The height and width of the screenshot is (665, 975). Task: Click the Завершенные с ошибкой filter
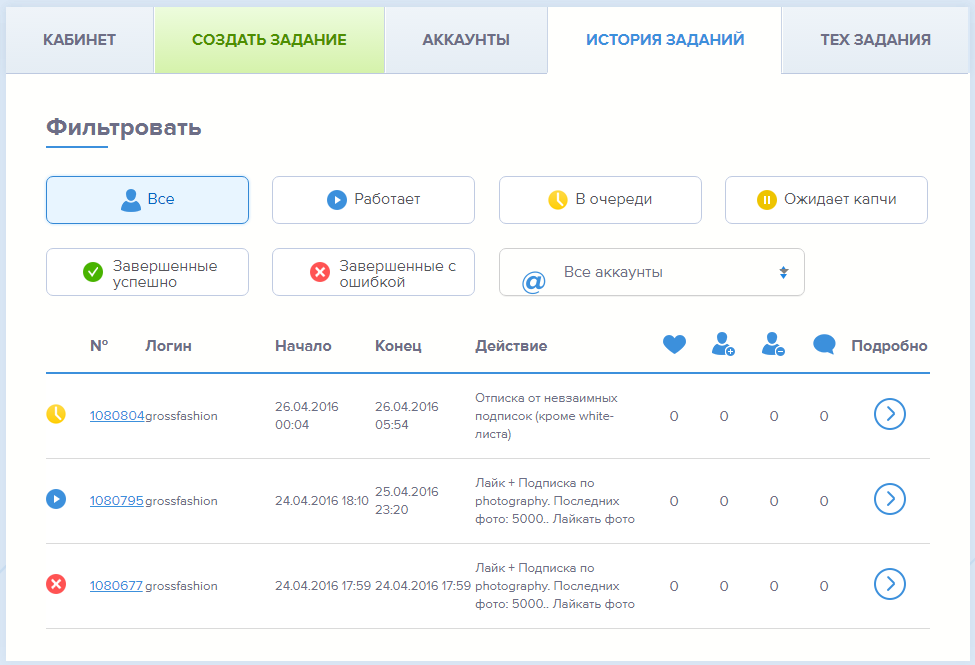tap(373, 271)
